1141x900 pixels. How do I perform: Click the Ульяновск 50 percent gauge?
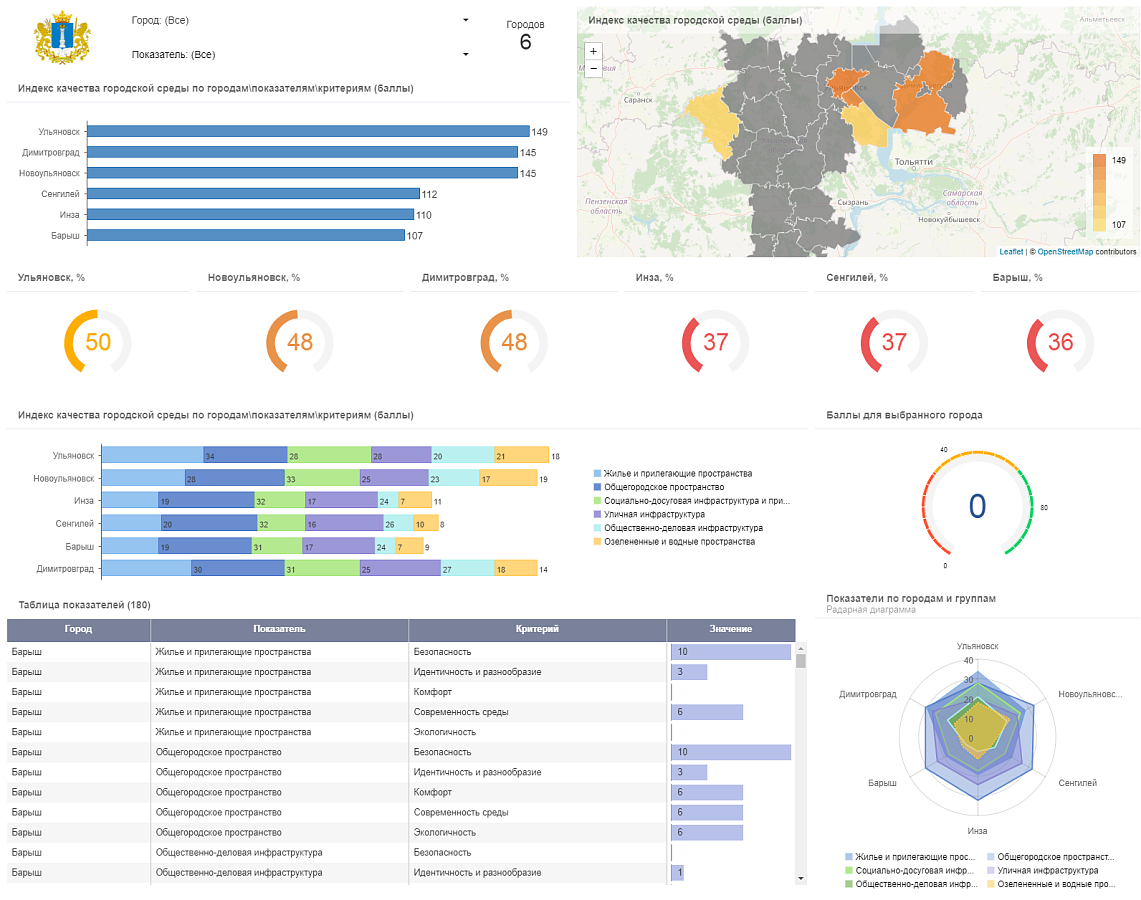click(x=98, y=342)
